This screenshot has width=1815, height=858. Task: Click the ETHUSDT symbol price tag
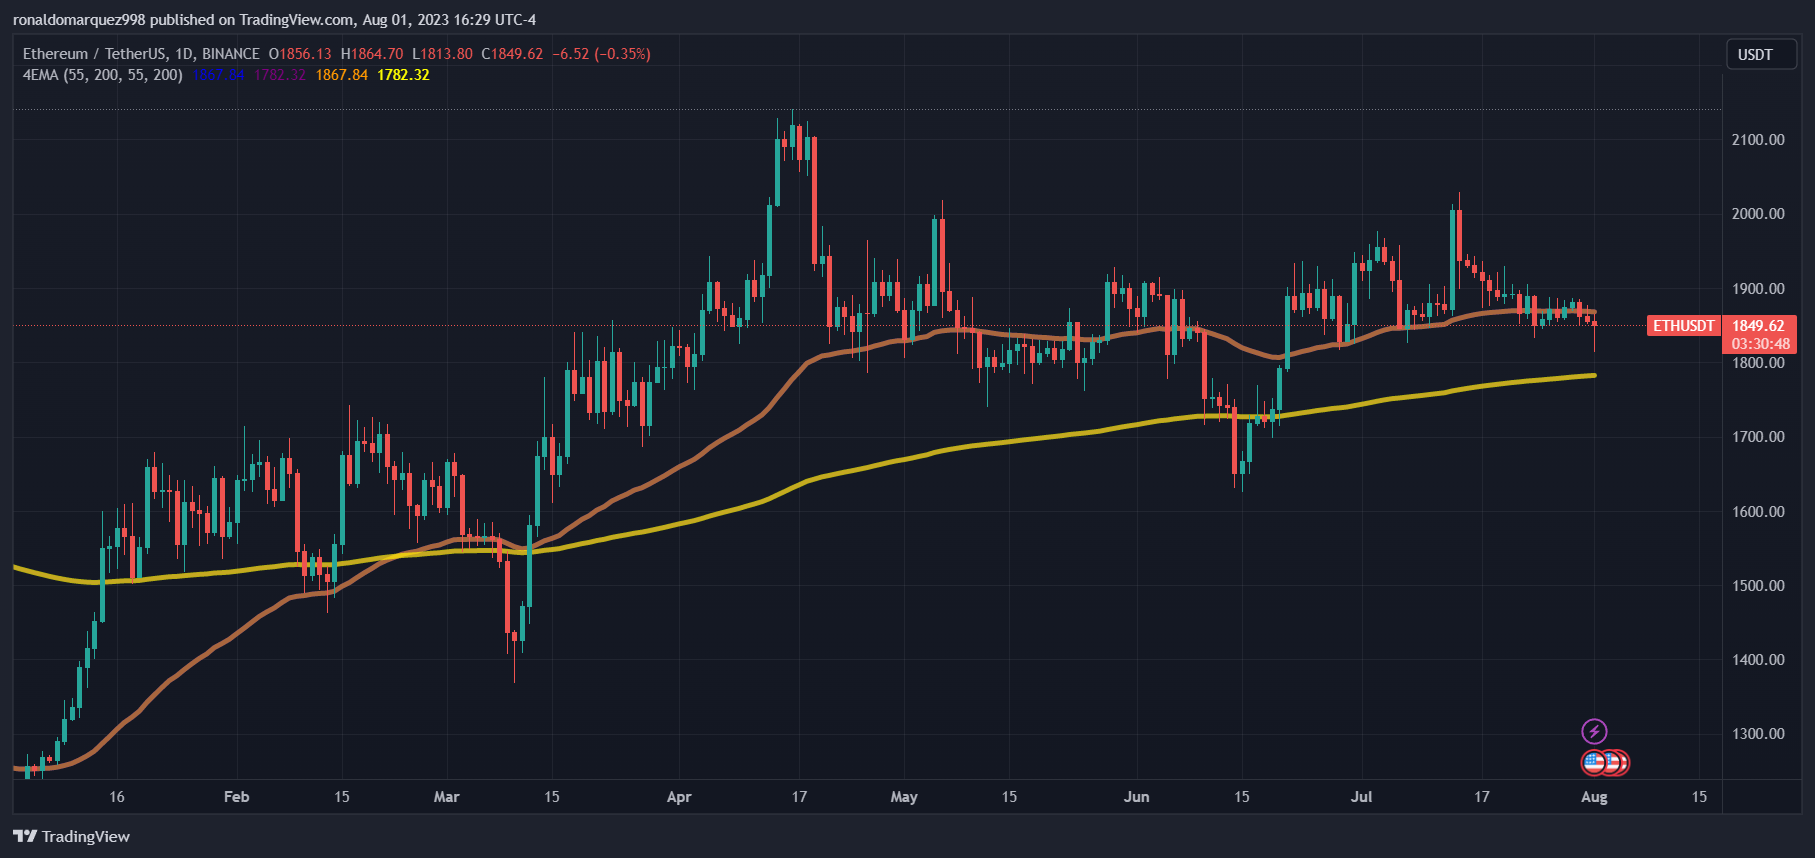[x=1683, y=326]
